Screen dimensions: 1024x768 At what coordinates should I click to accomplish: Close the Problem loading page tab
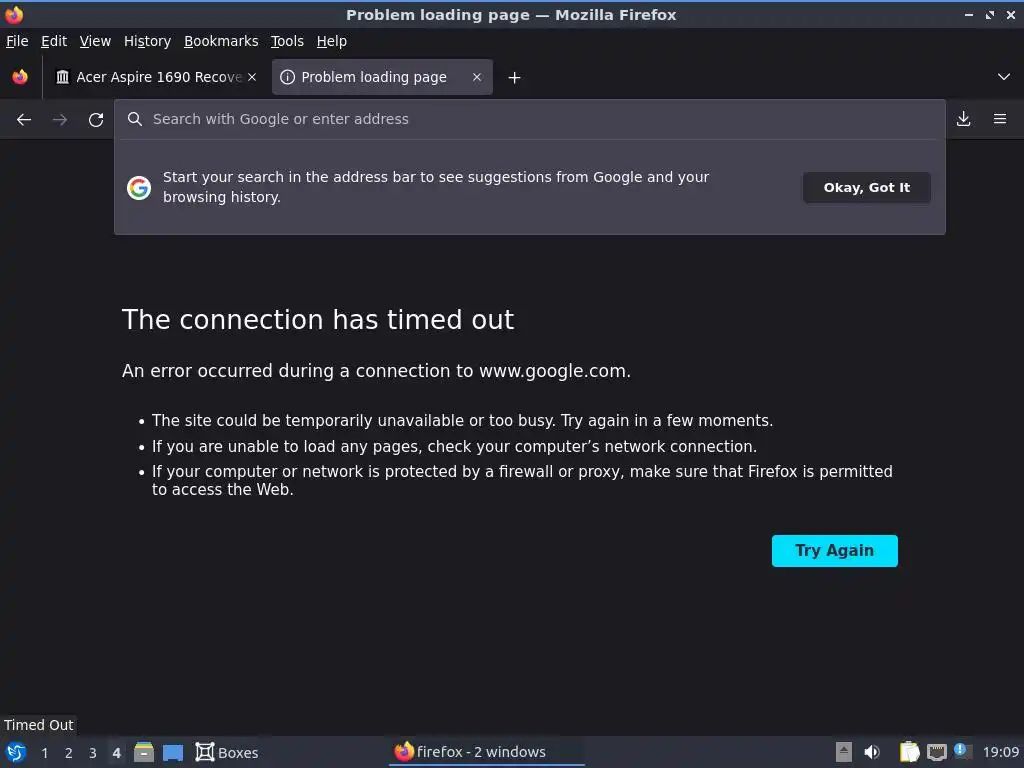click(x=477, y=77)
